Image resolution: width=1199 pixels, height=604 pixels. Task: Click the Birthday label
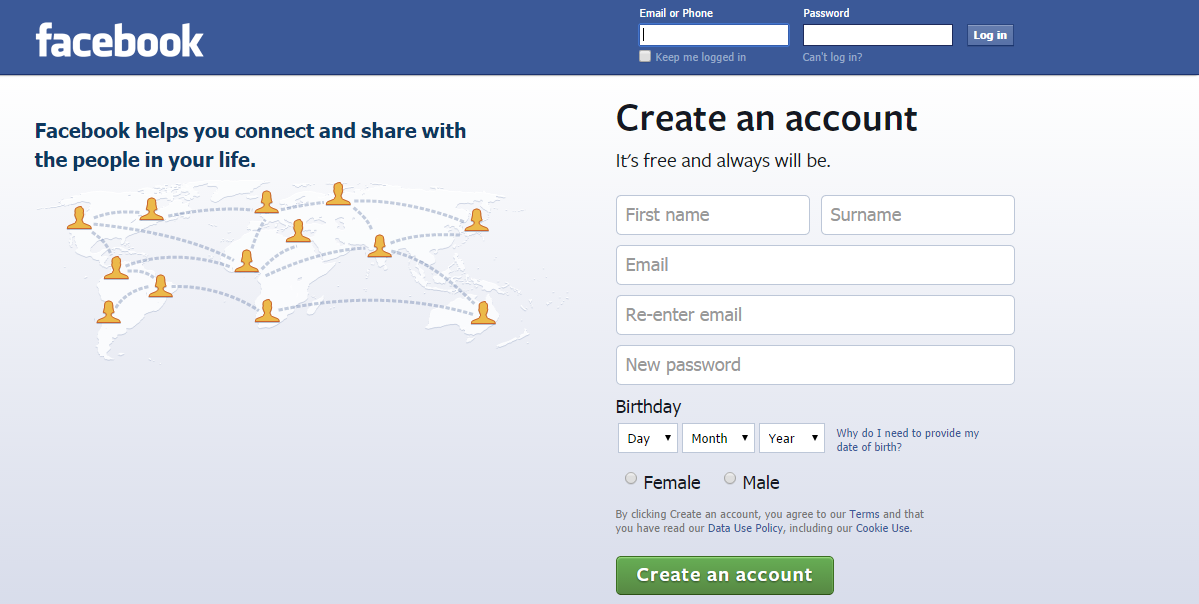point(648,407)
